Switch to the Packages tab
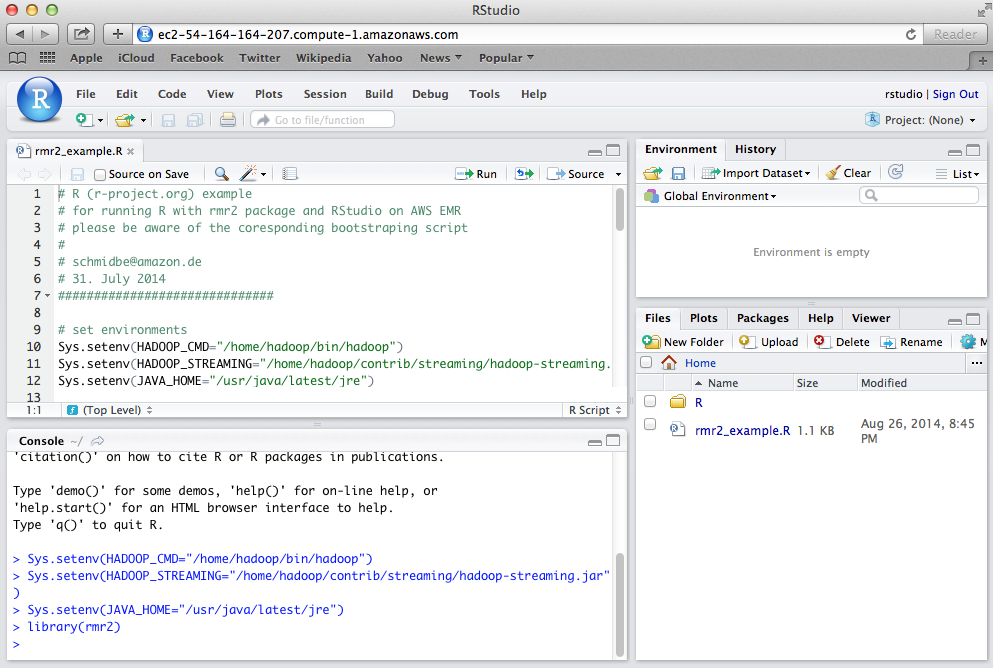Screen dimensions: 993x668 pyautogui.click(x=762, y=318)
